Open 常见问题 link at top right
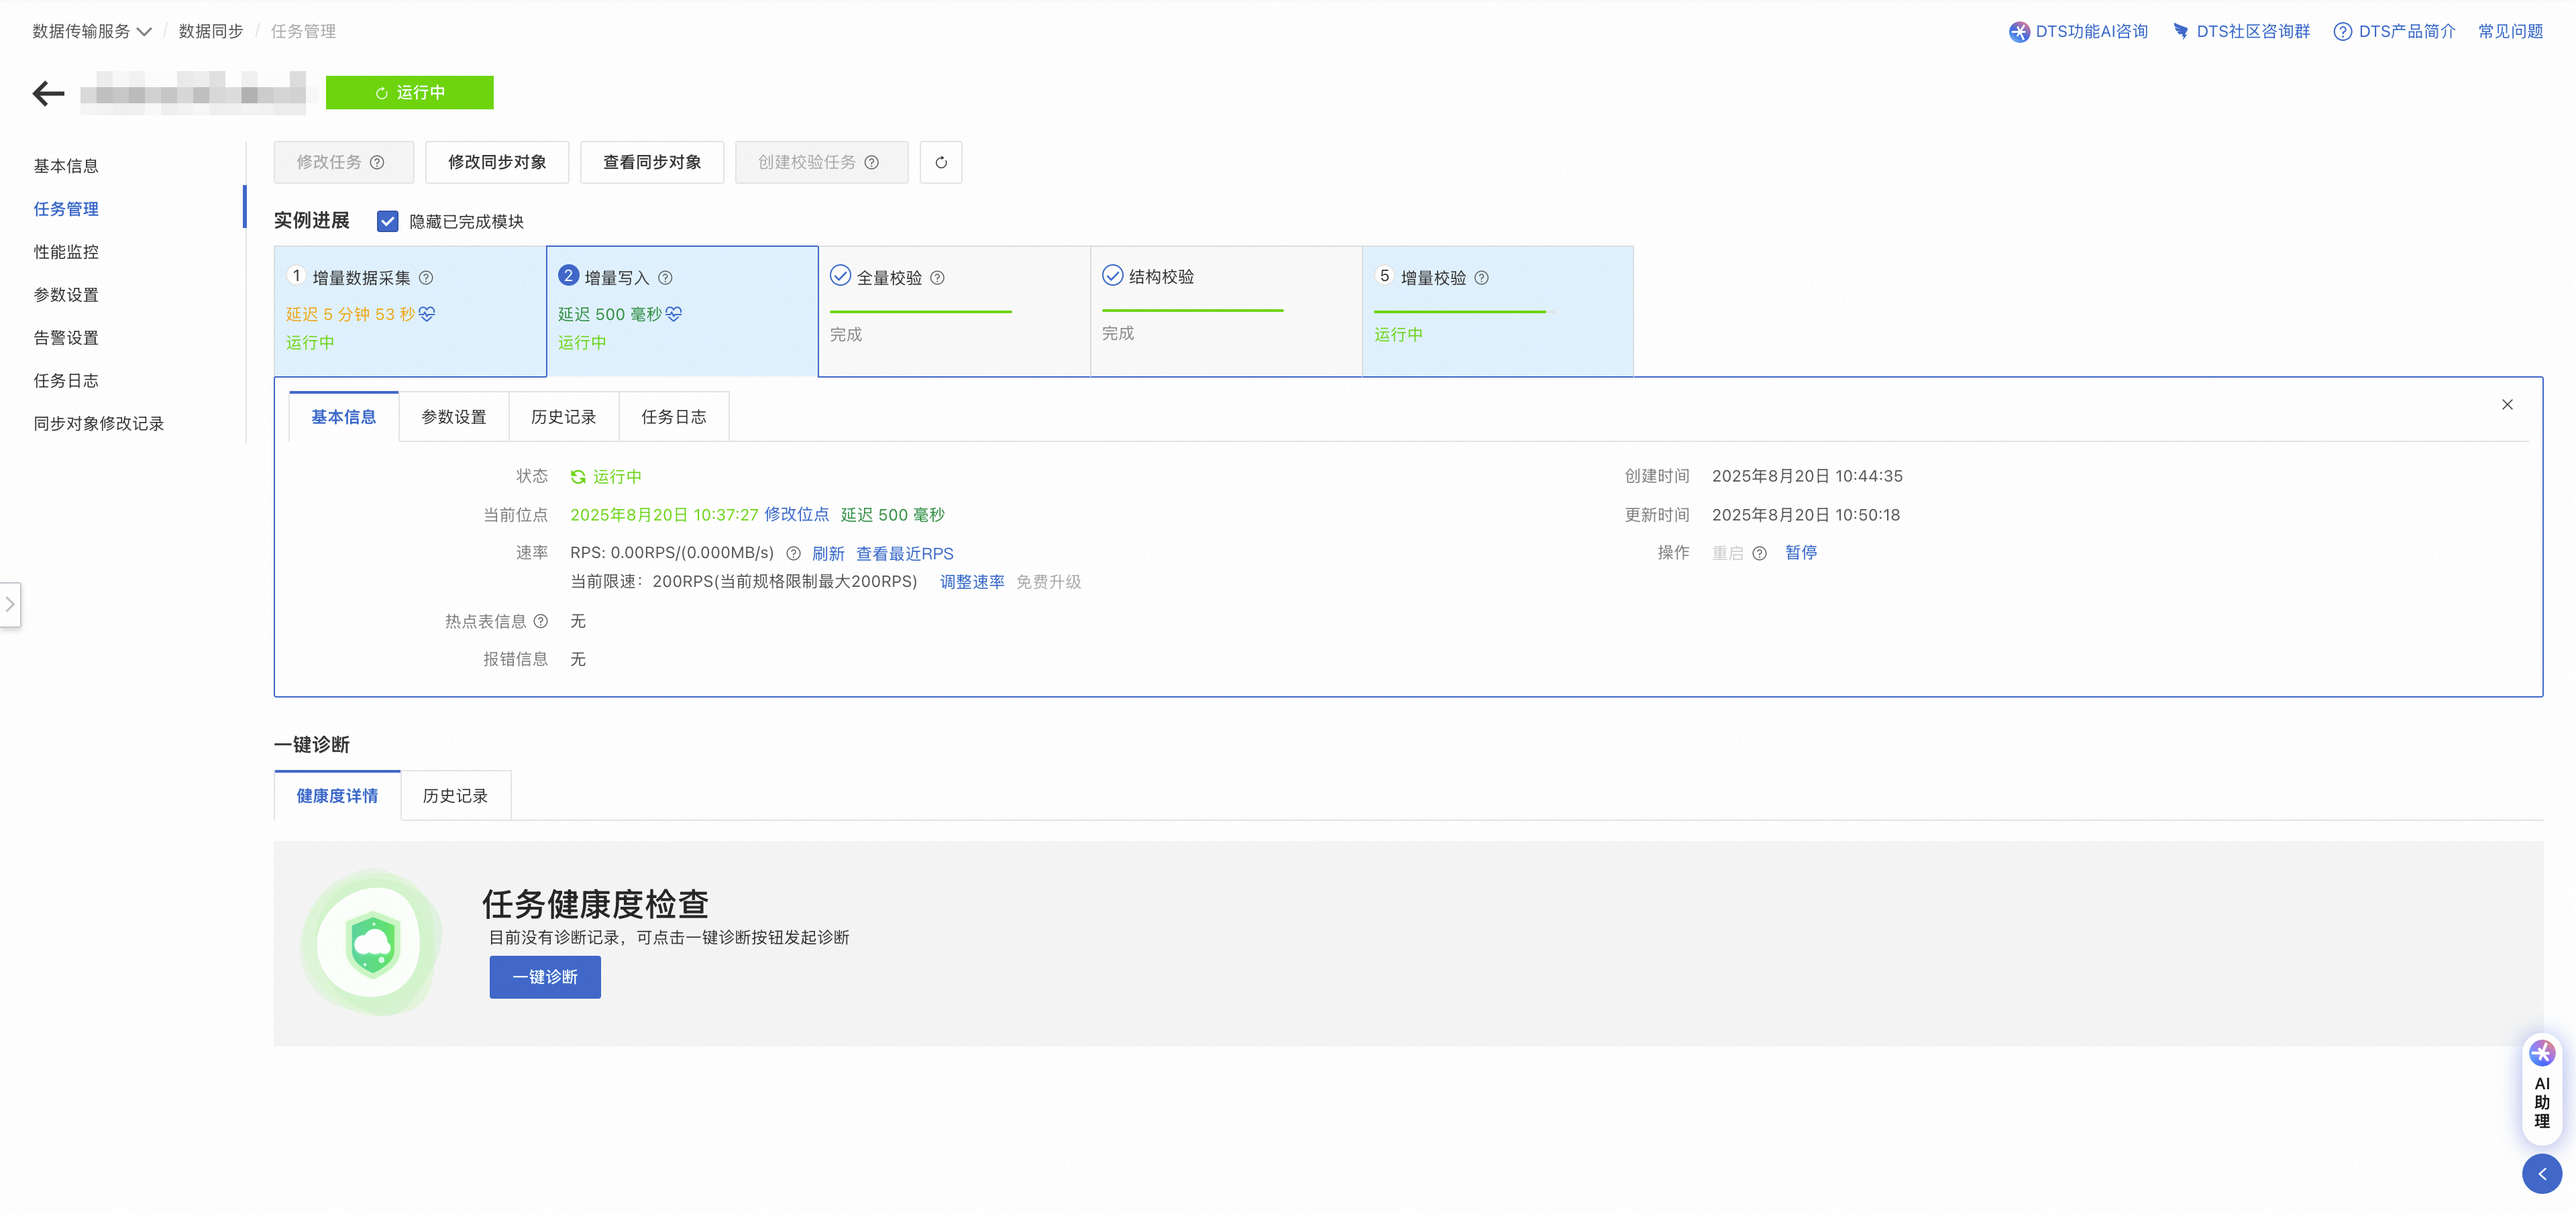Viewport: 2576px width, 1214px height. pyautogui.click(x=2510, y=32)
